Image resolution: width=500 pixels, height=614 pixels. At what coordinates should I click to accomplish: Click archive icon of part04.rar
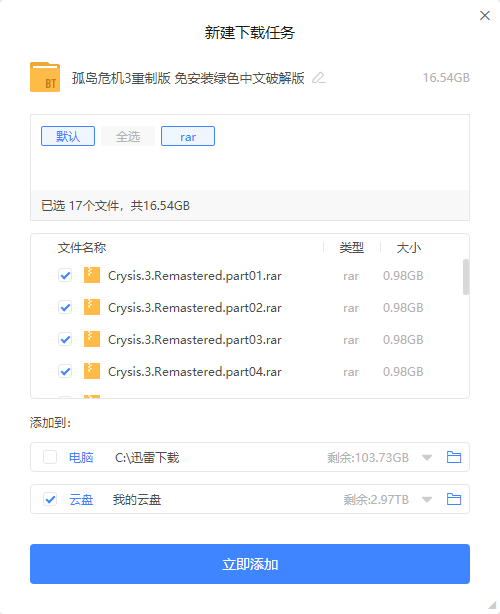coord(92,371)
